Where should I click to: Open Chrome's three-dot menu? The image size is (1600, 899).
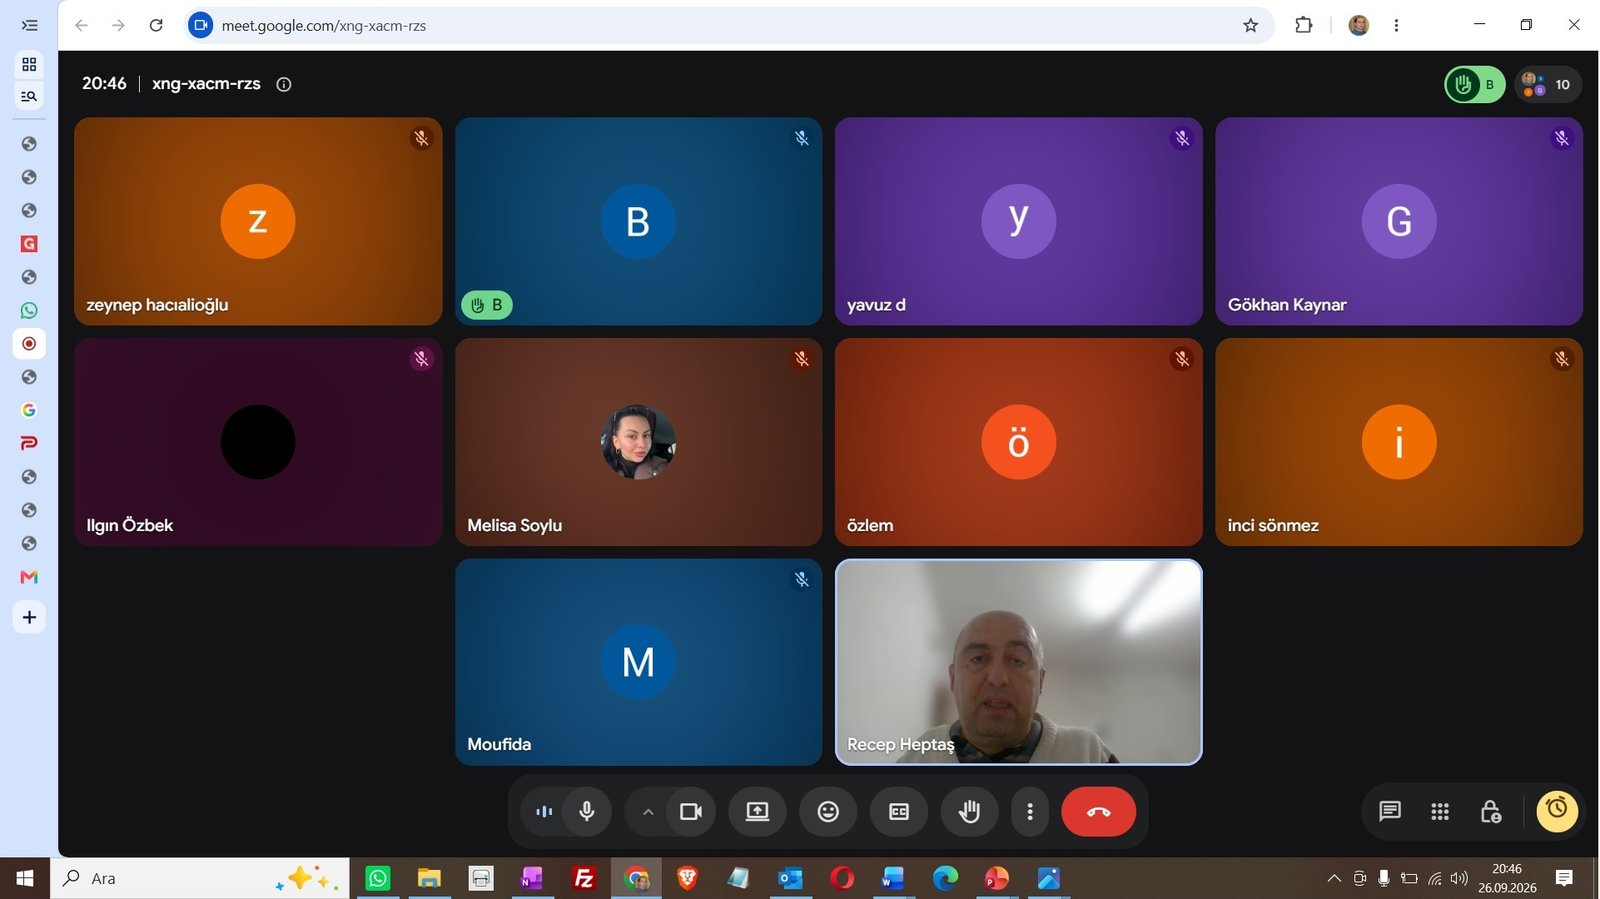(1396, 25)
